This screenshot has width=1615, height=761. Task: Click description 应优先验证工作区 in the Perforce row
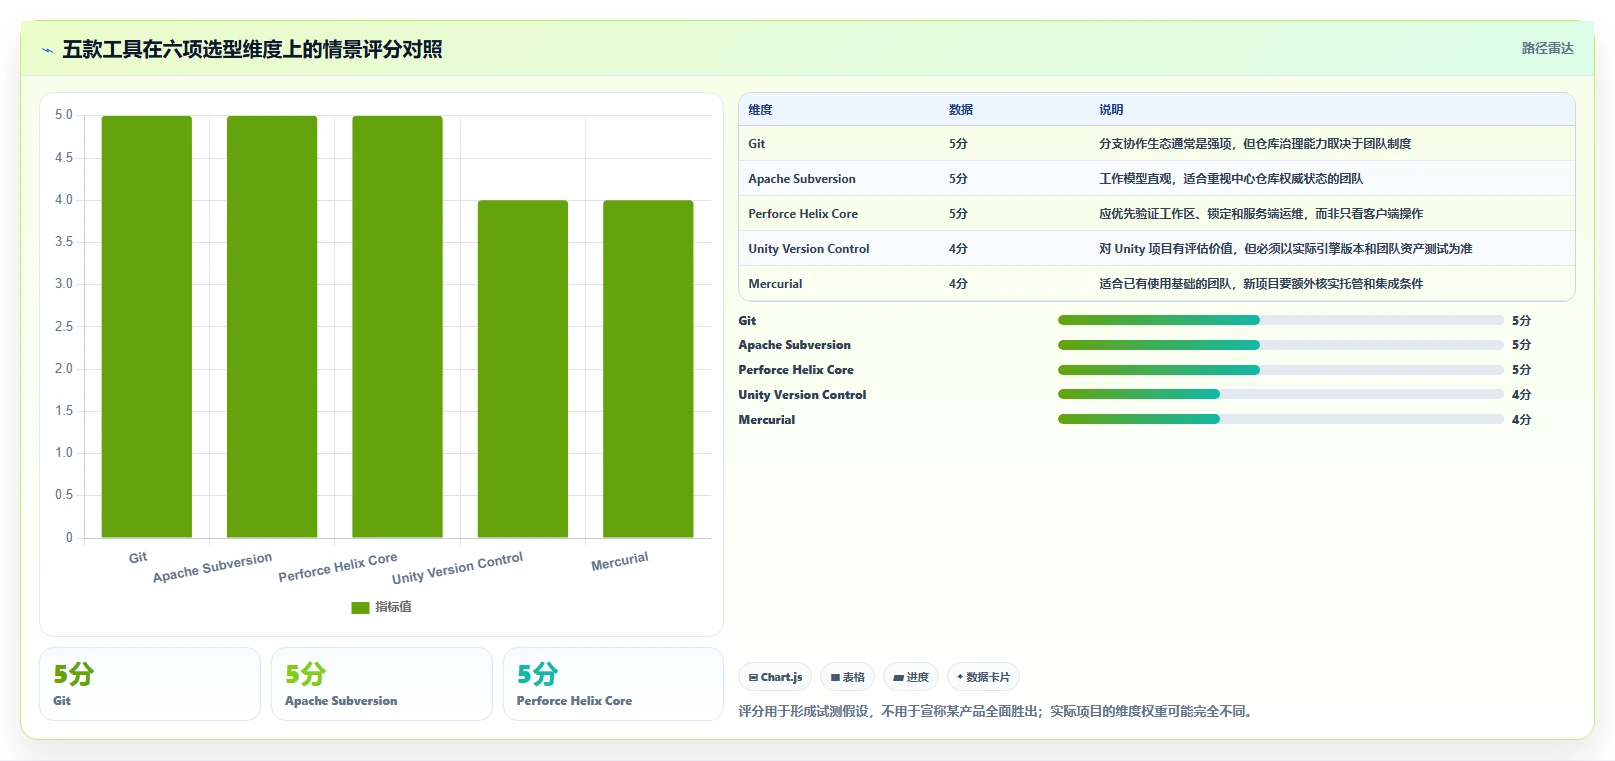[1261, 214]
